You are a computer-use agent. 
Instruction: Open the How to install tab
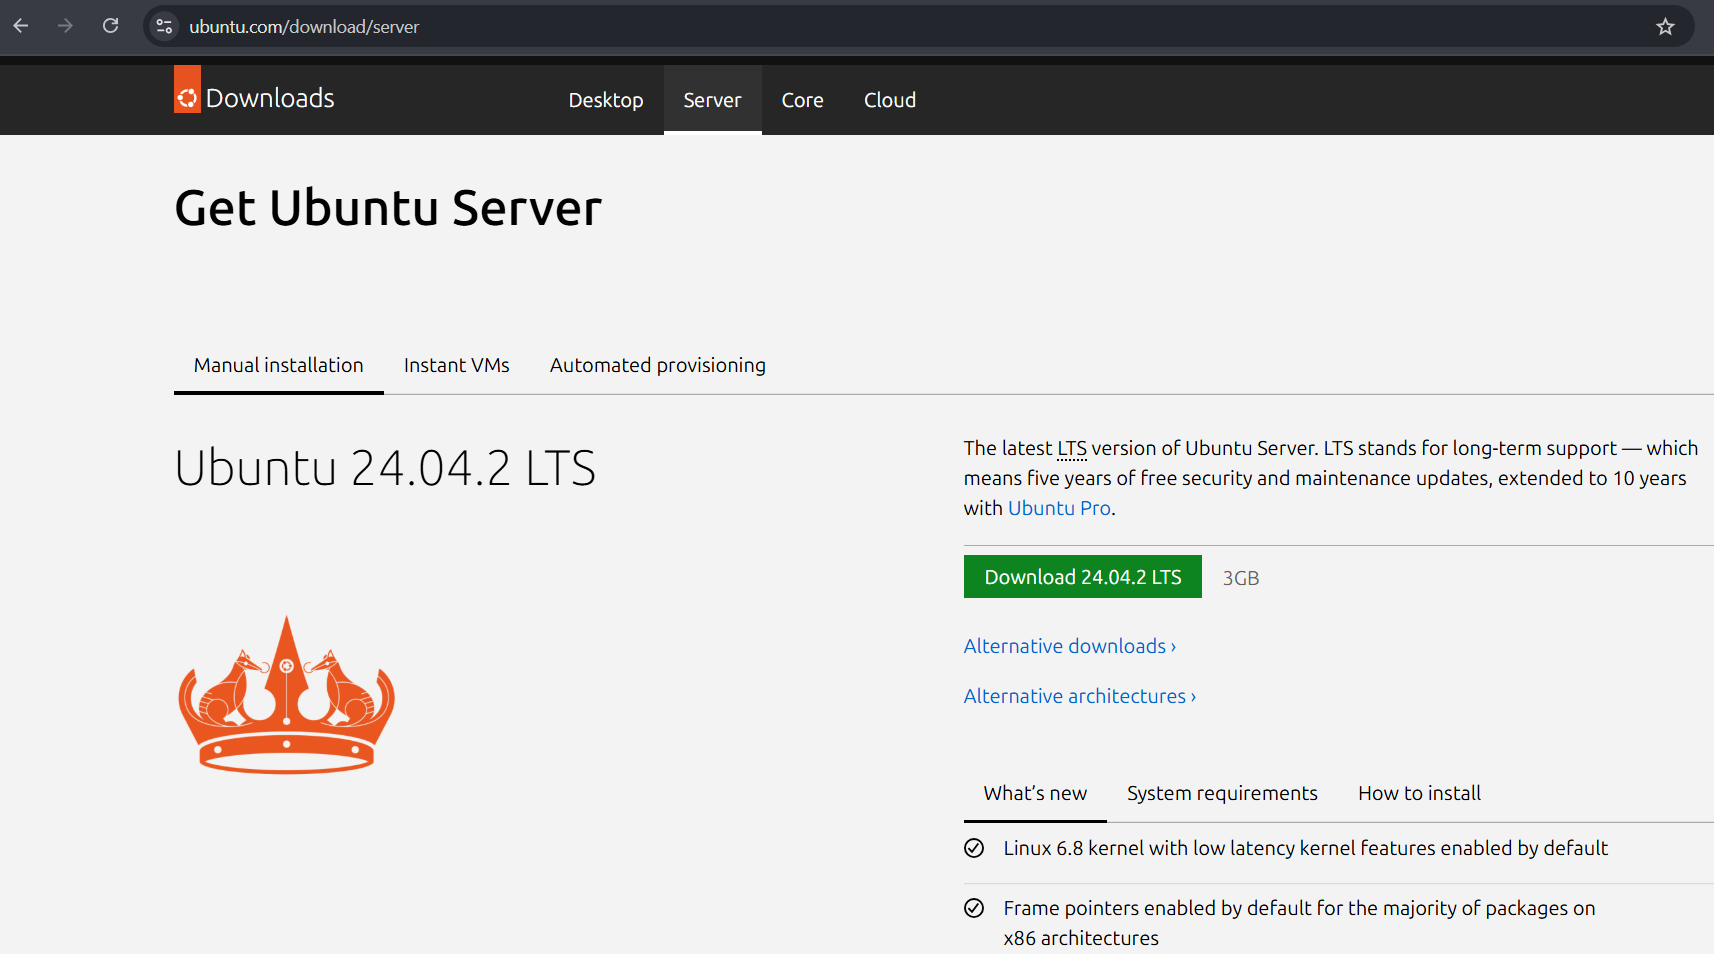pos(1420,793)
